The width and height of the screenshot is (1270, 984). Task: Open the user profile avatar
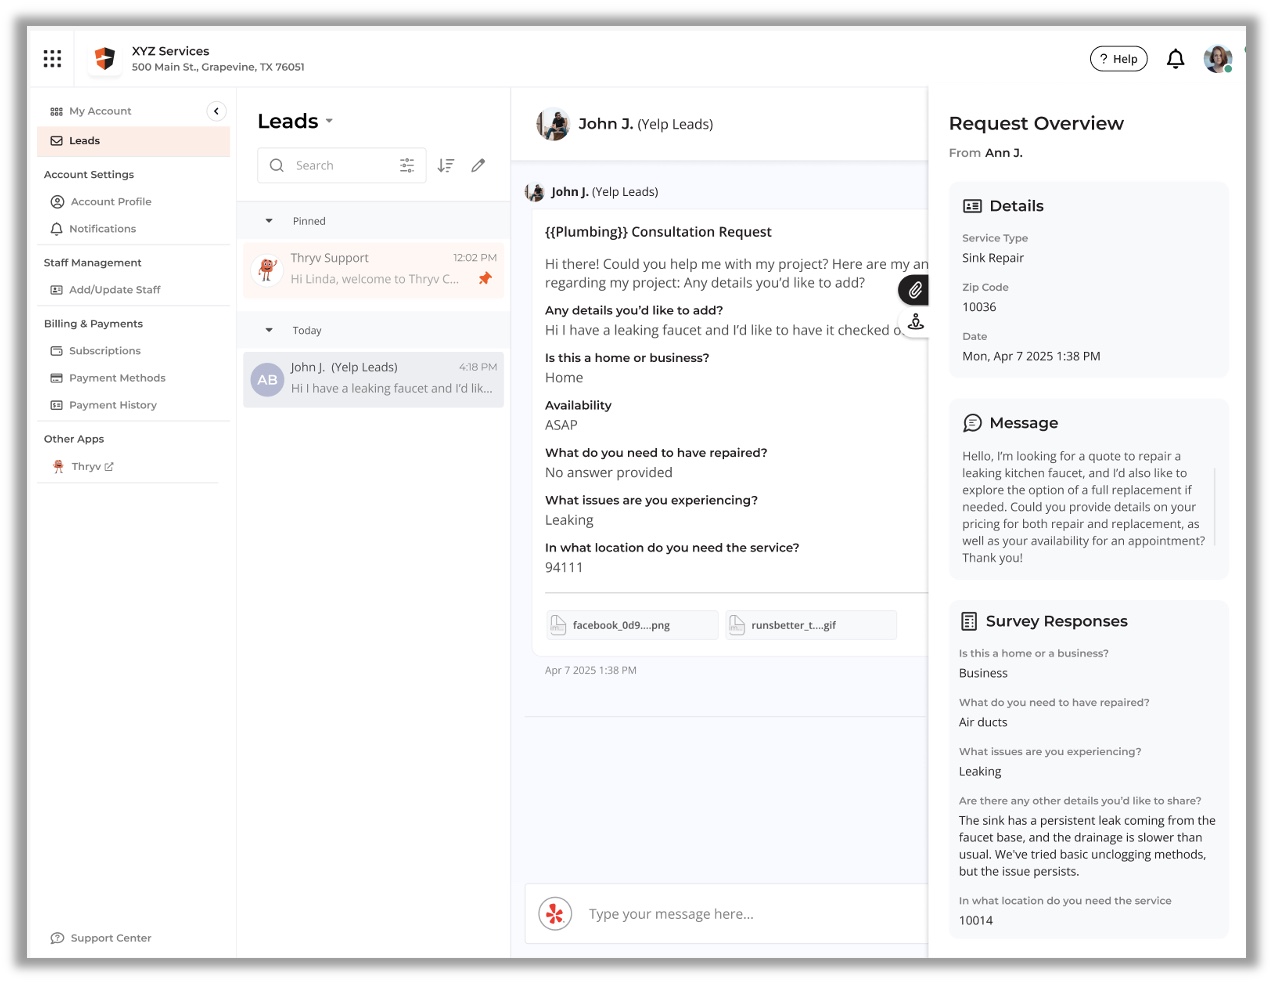click(x=1217, y=59)
